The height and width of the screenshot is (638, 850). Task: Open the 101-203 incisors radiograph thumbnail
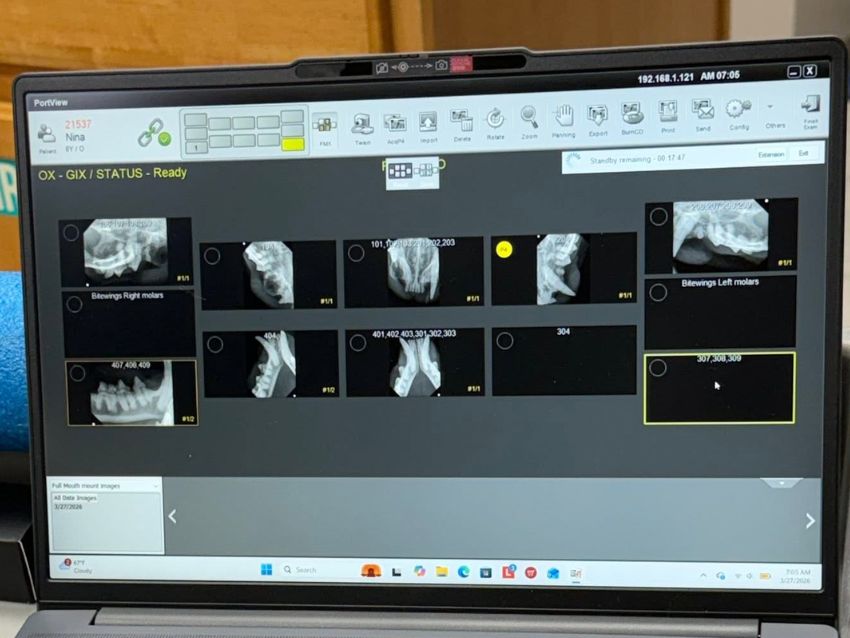[414, 272]
